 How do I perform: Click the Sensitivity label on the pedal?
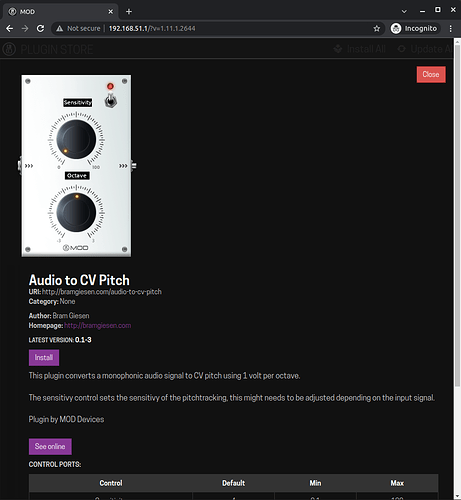pyautogui.click(x=78, y=102)
